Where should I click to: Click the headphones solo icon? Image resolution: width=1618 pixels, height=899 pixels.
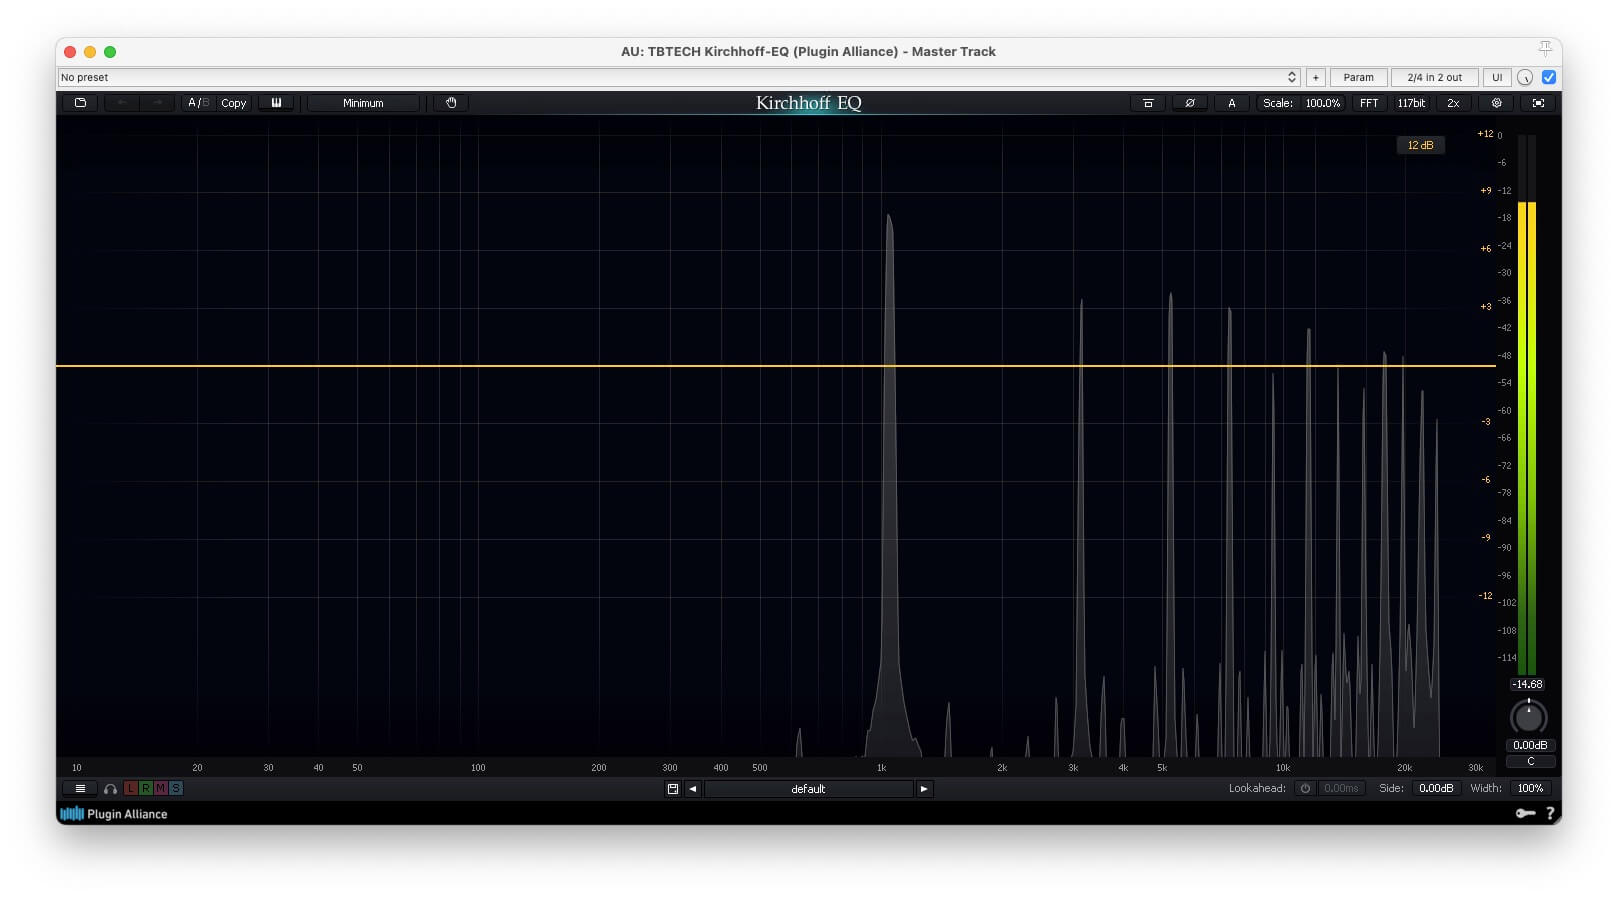point(110,789)
